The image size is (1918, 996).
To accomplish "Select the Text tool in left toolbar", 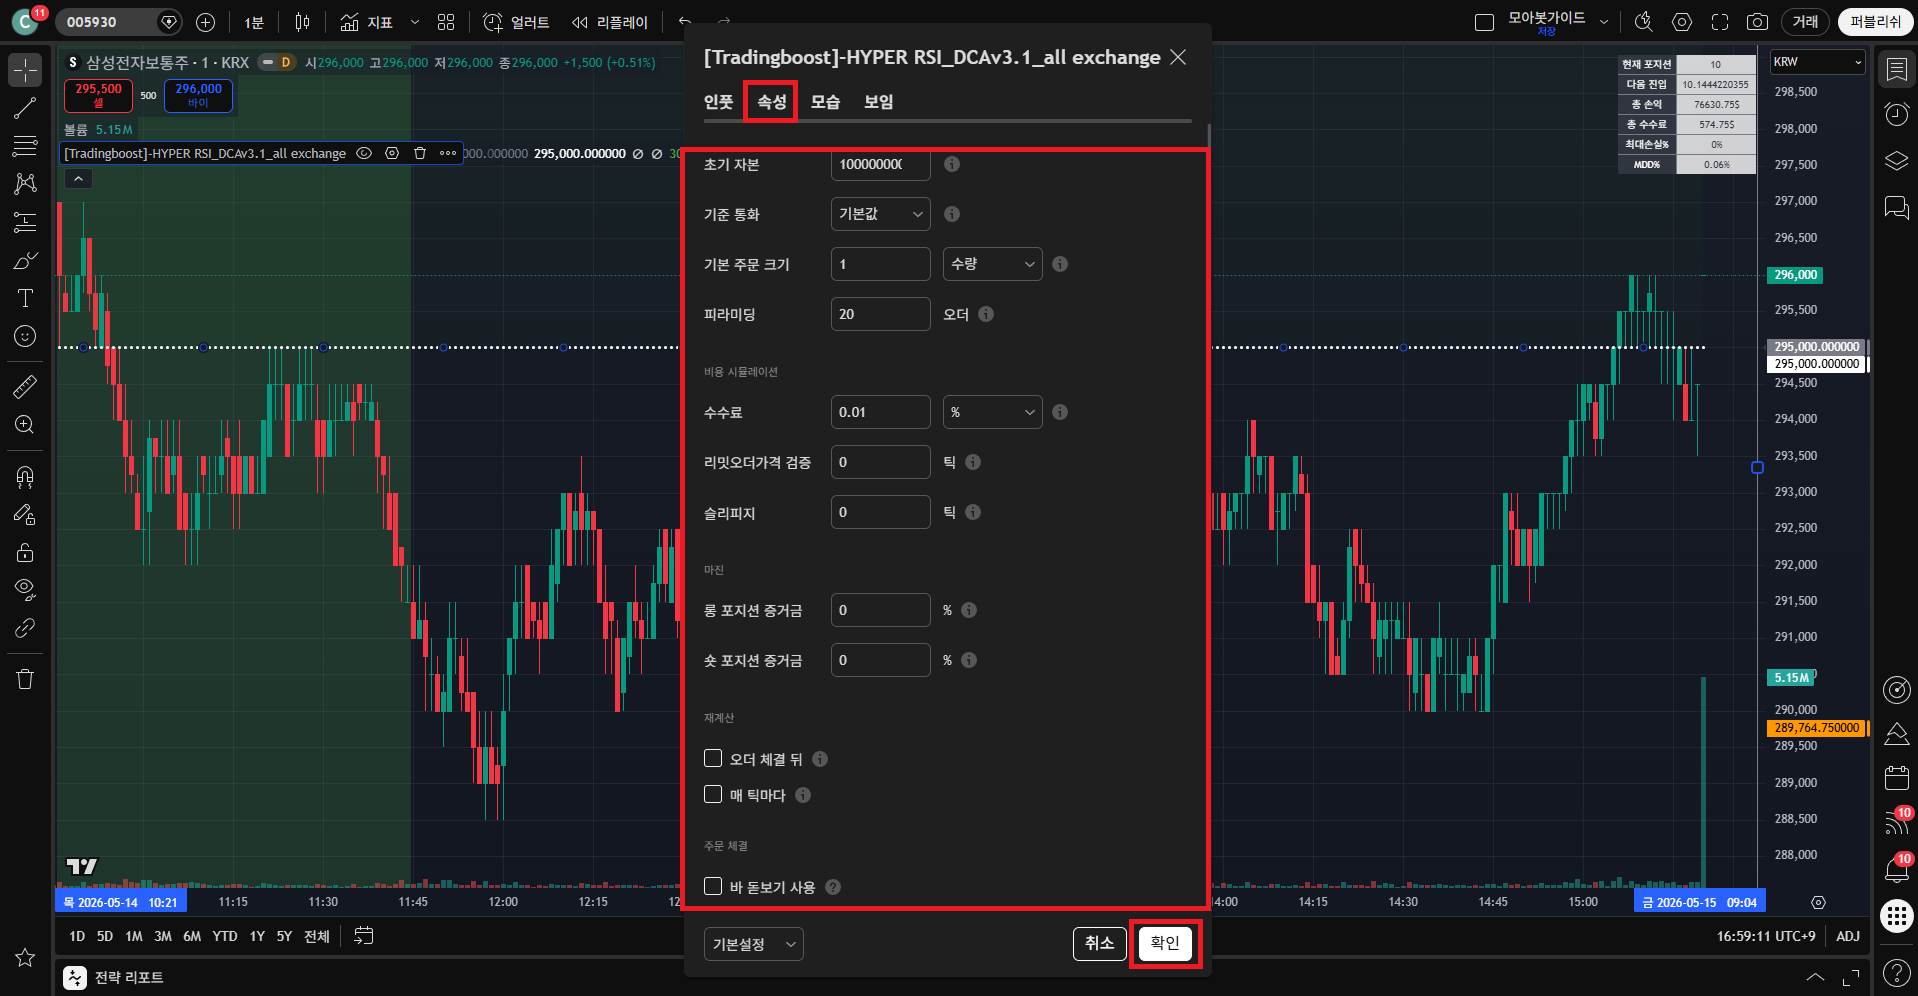I will [25, 298].
